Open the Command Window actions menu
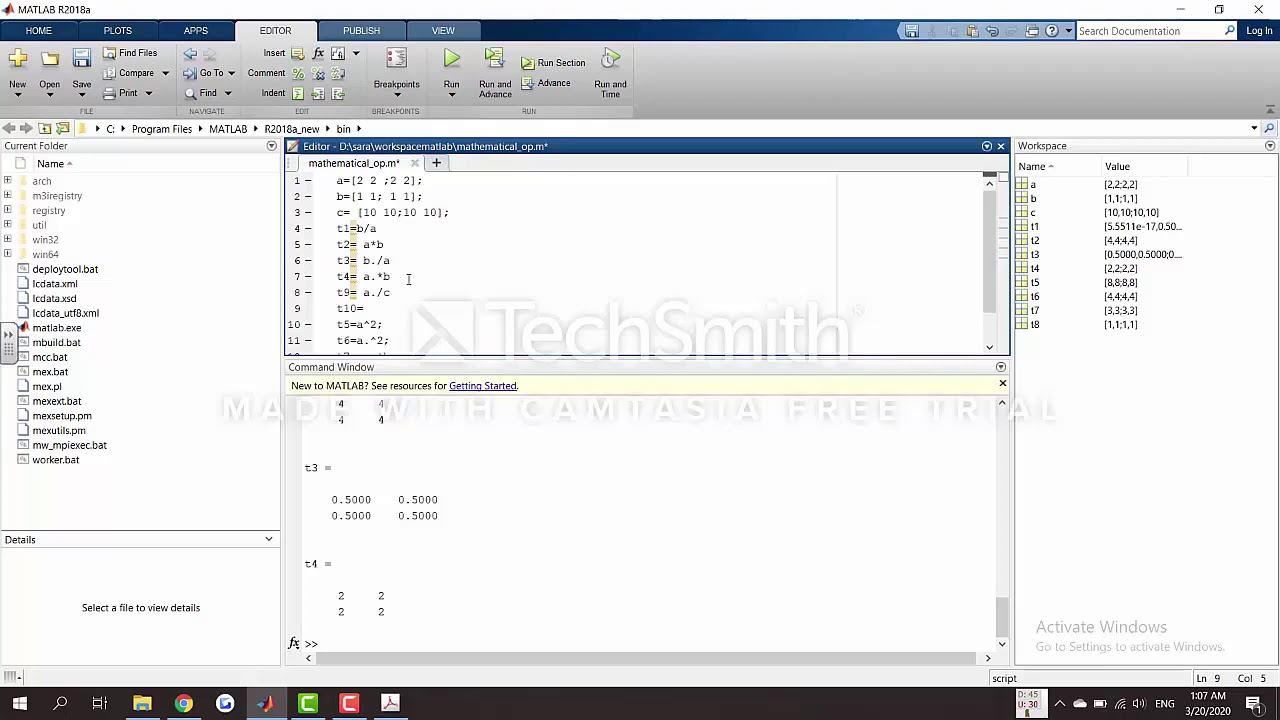The height and width of the screenshot is (720, 1280). [x=1000, y=367]
